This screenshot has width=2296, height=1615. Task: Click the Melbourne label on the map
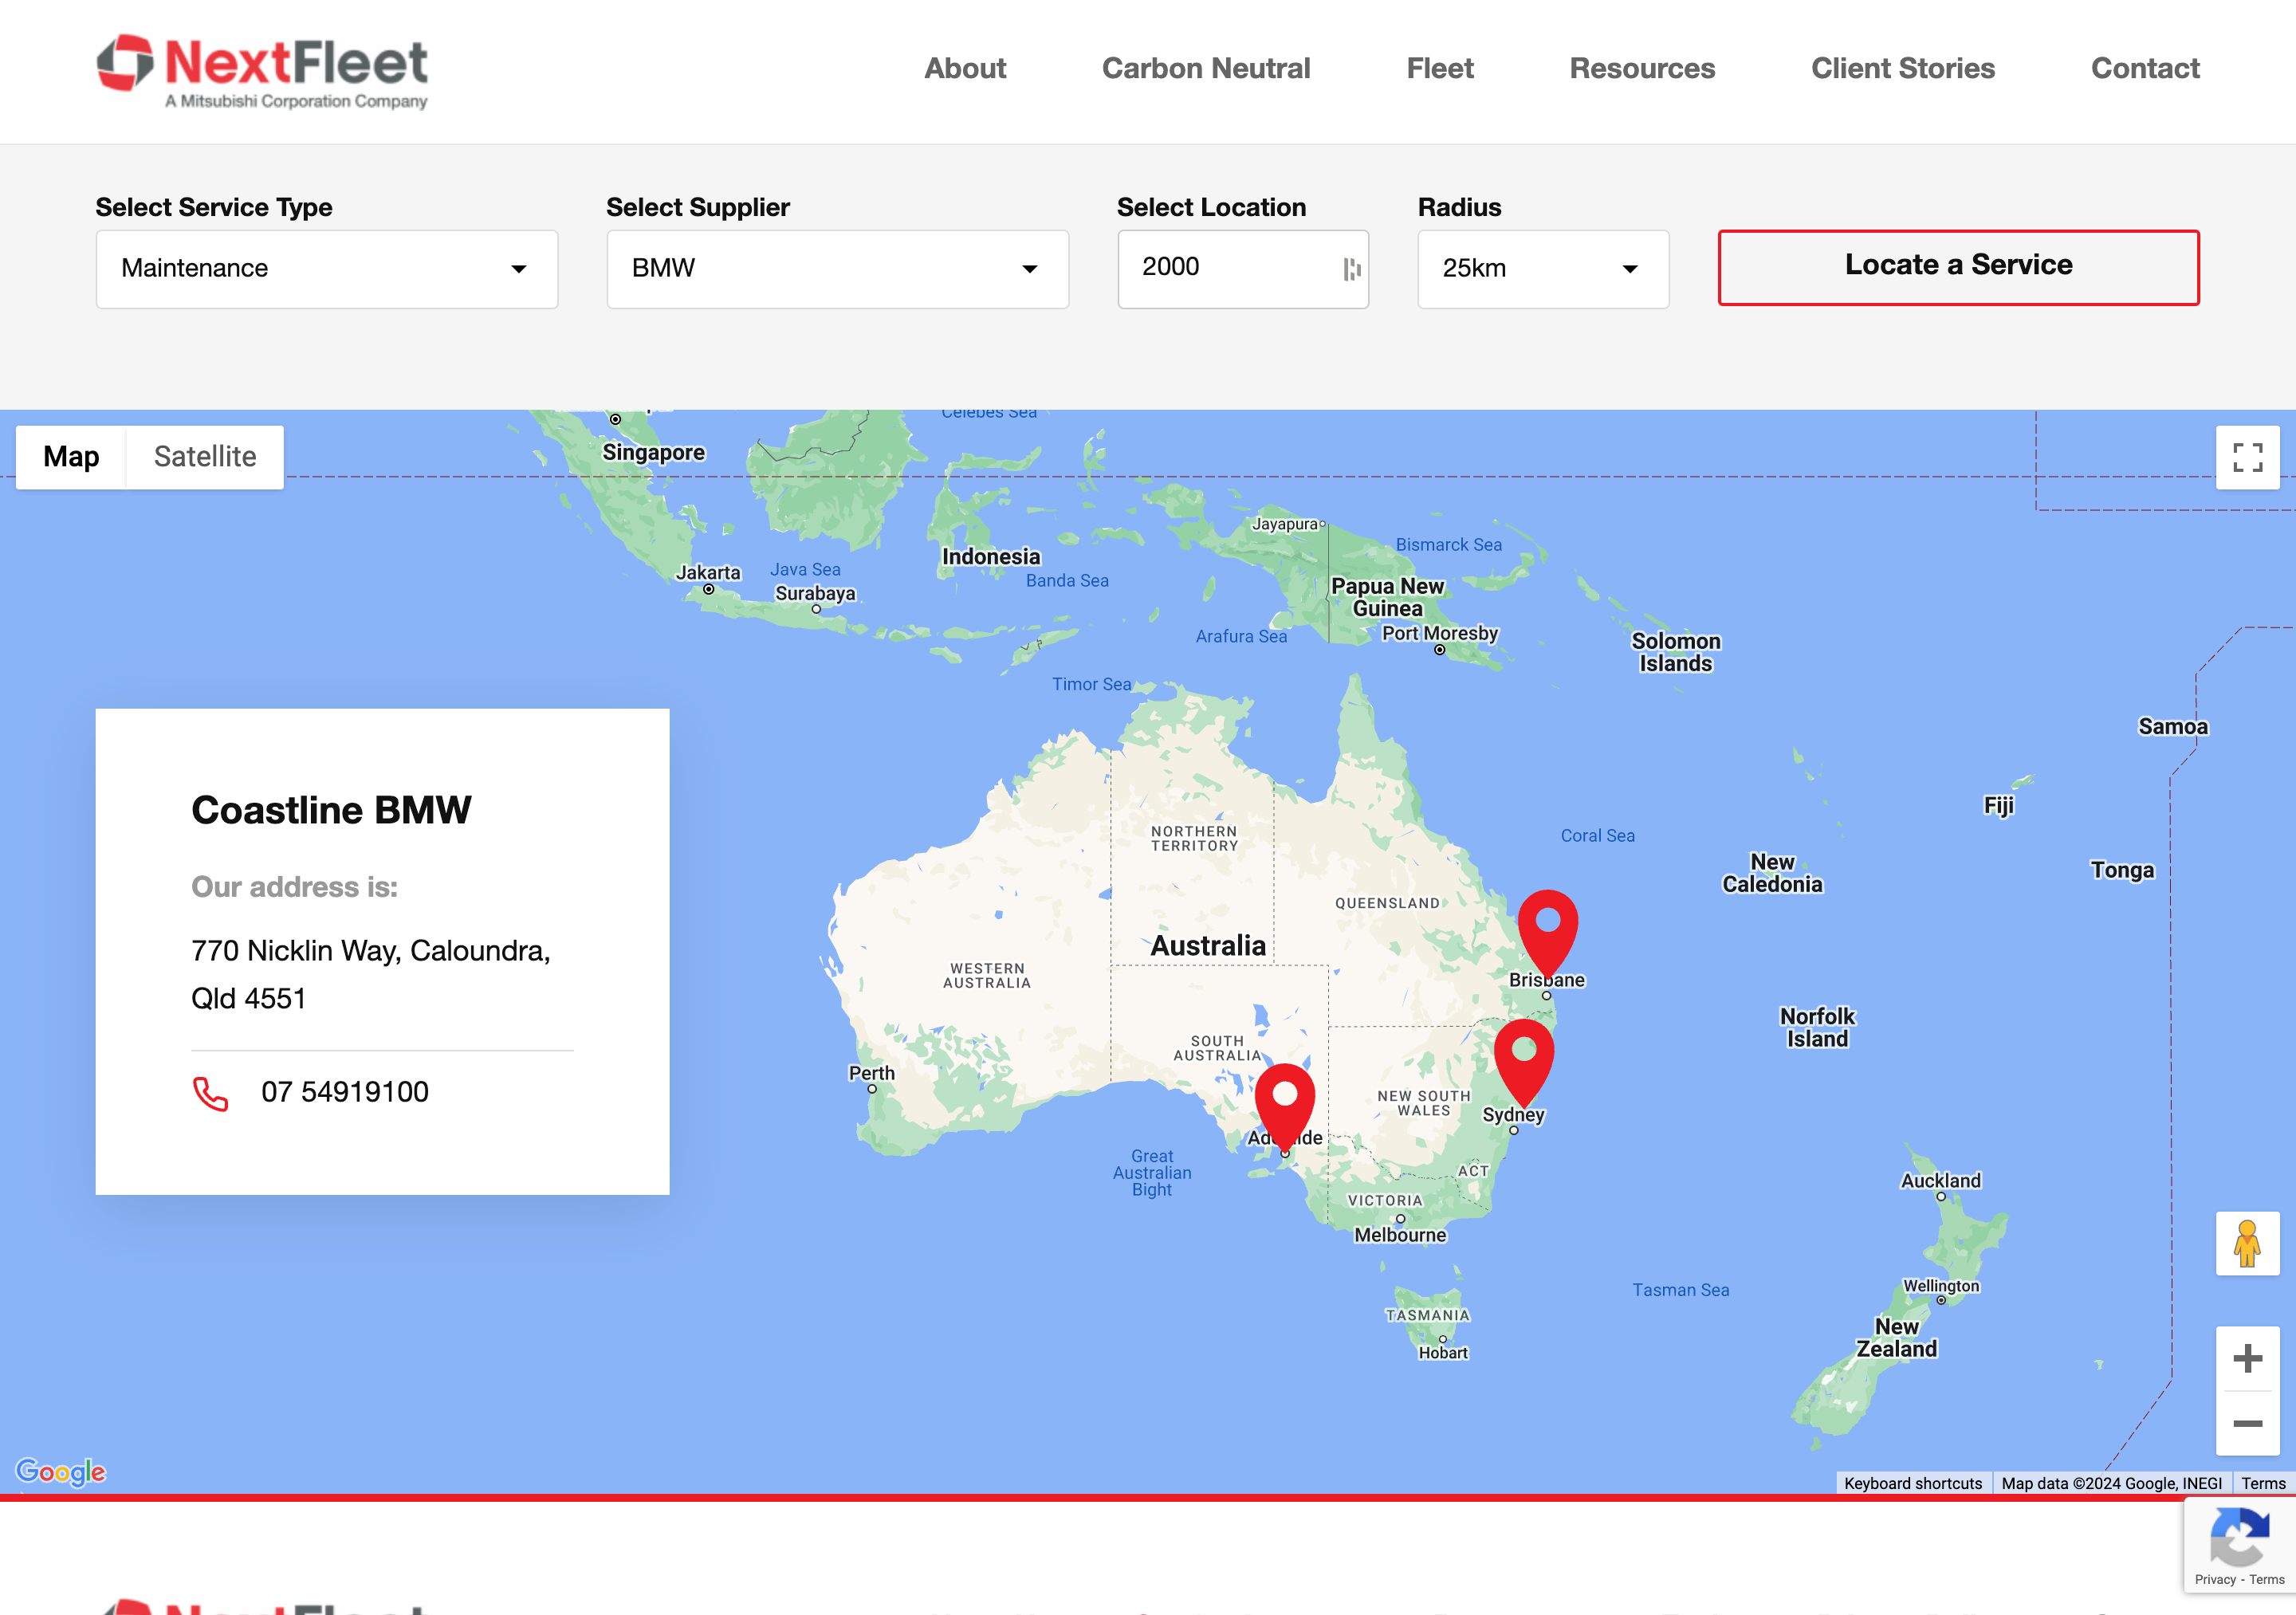1400,1235
